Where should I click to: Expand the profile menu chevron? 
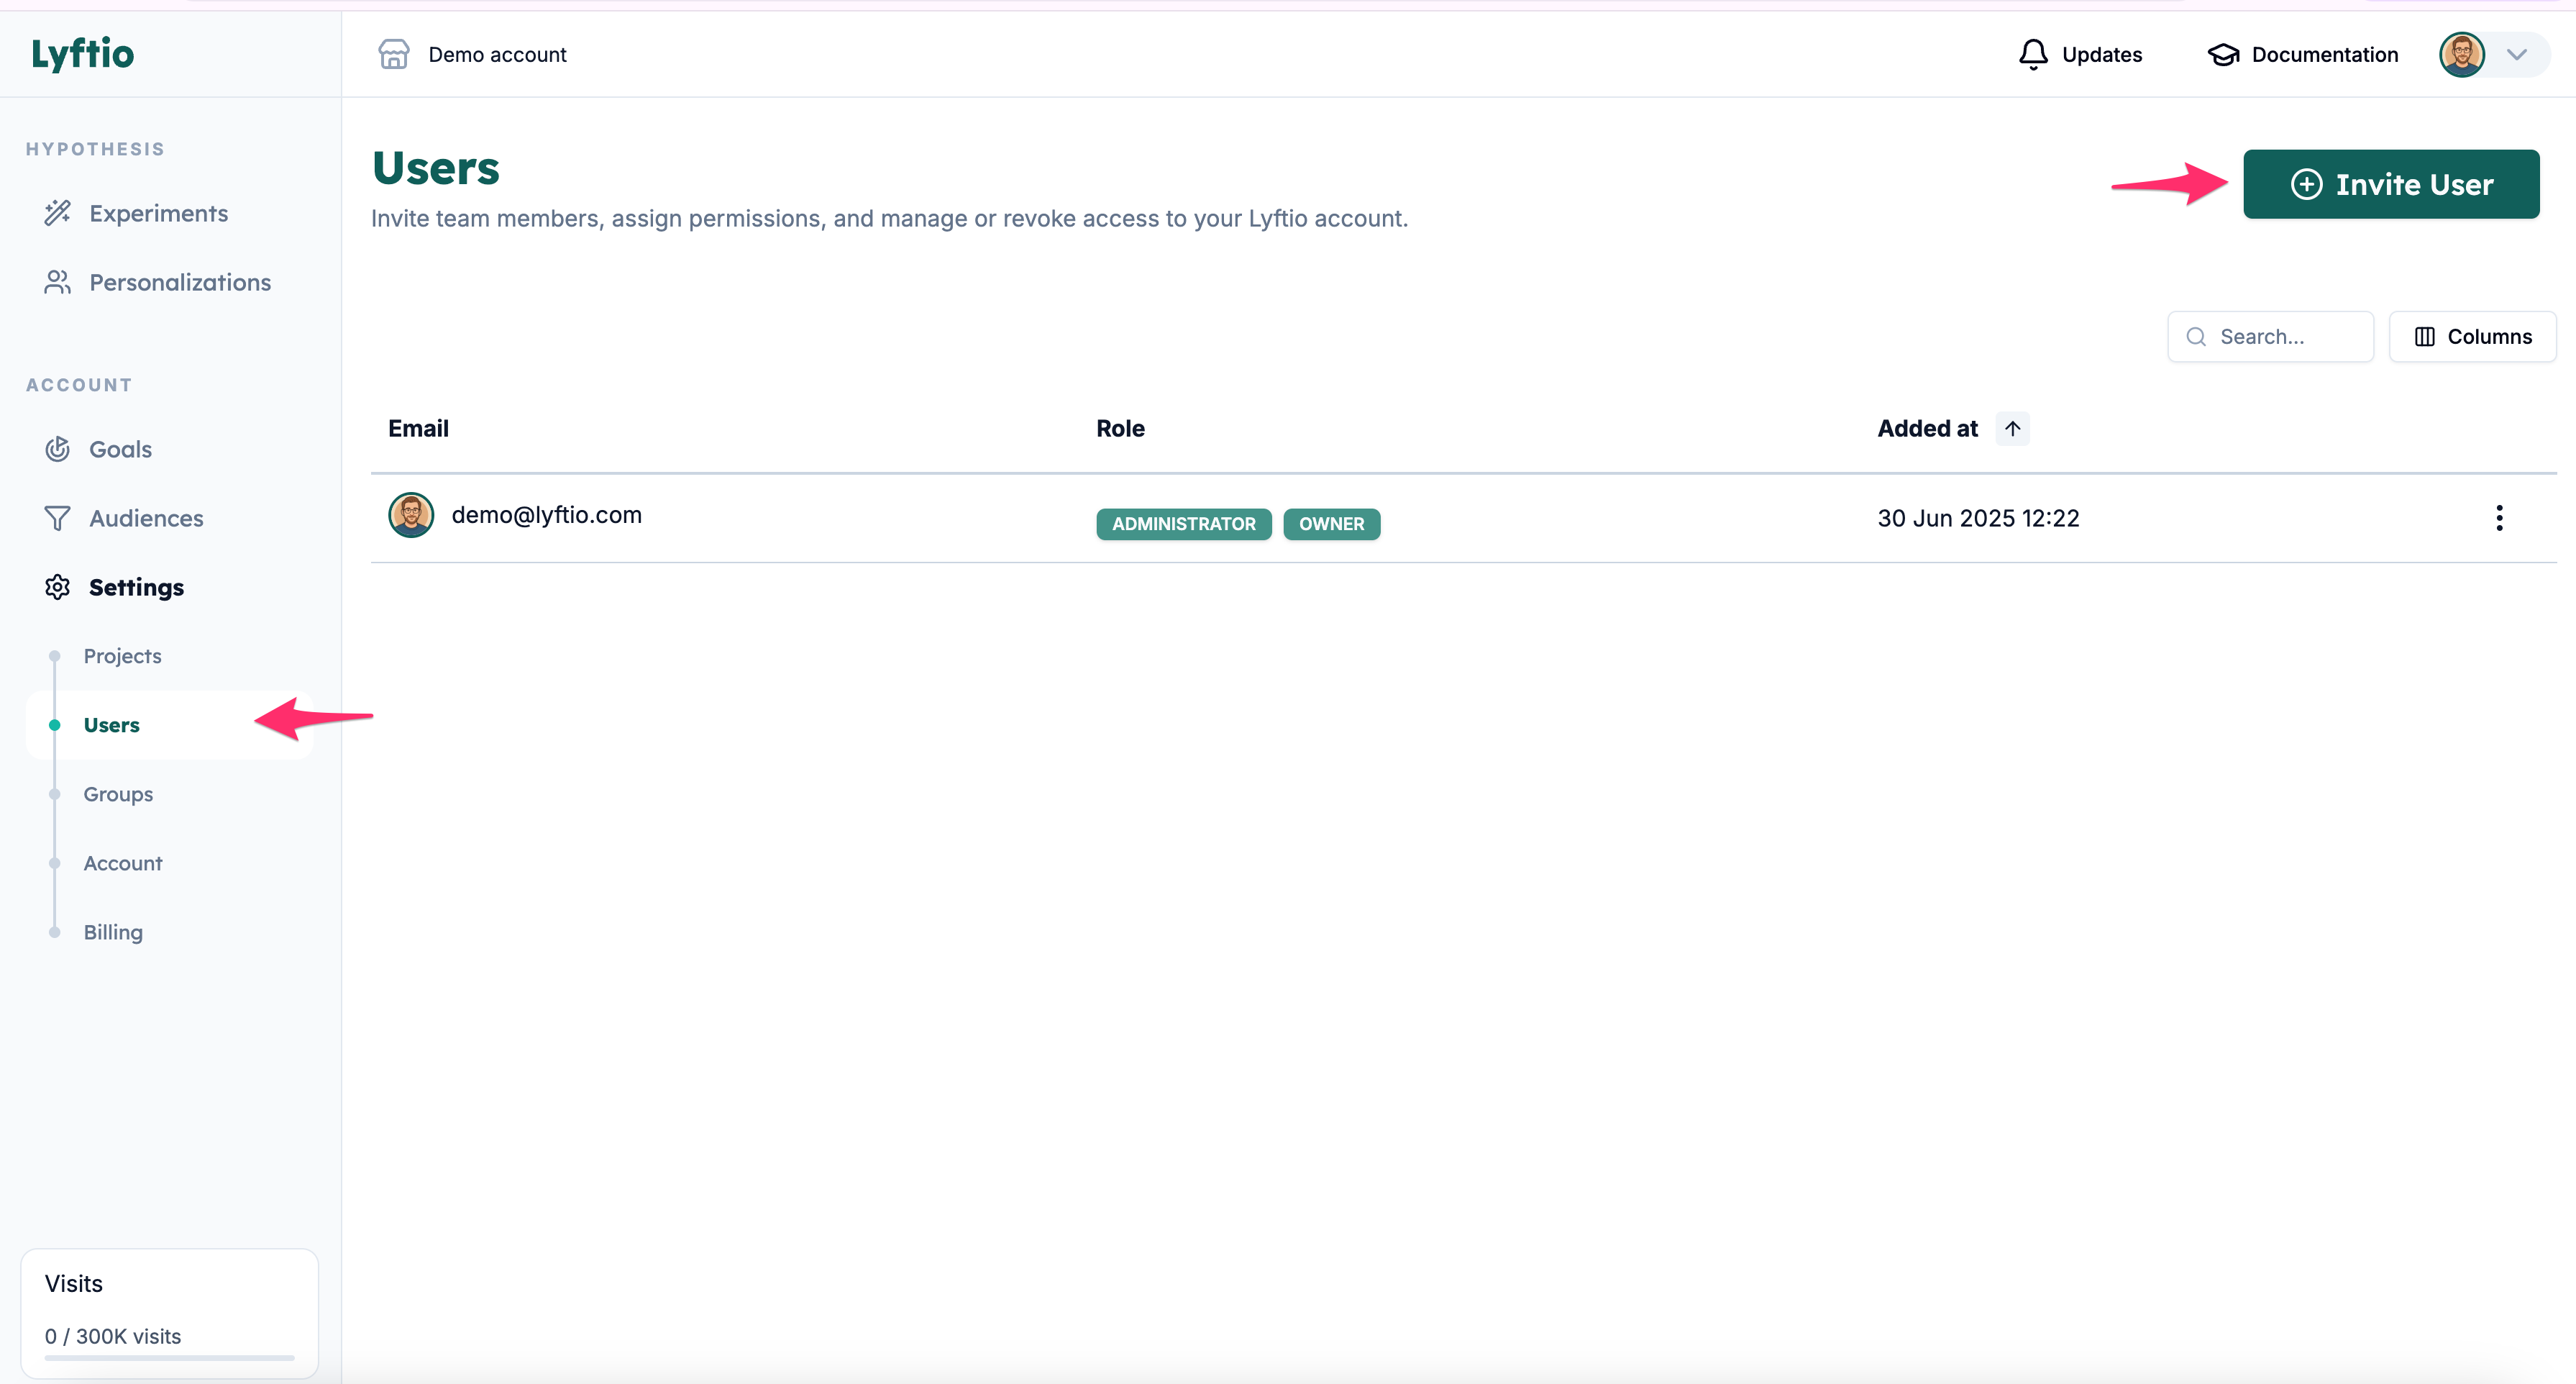[2517, 54]
